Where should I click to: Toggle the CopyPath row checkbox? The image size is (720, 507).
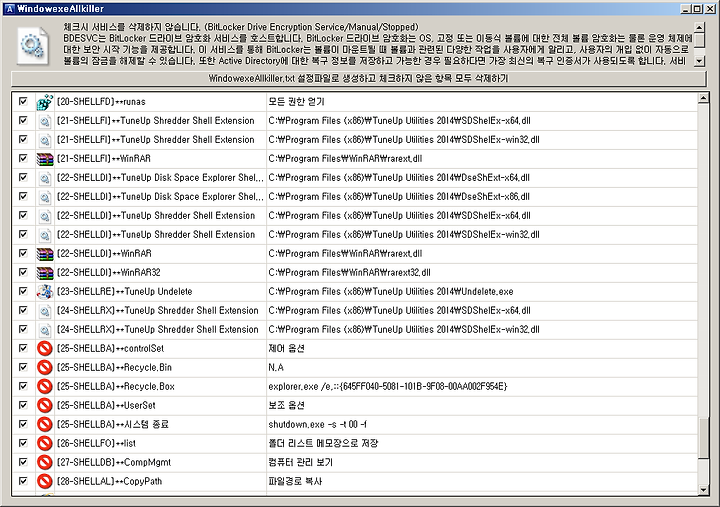23,480
